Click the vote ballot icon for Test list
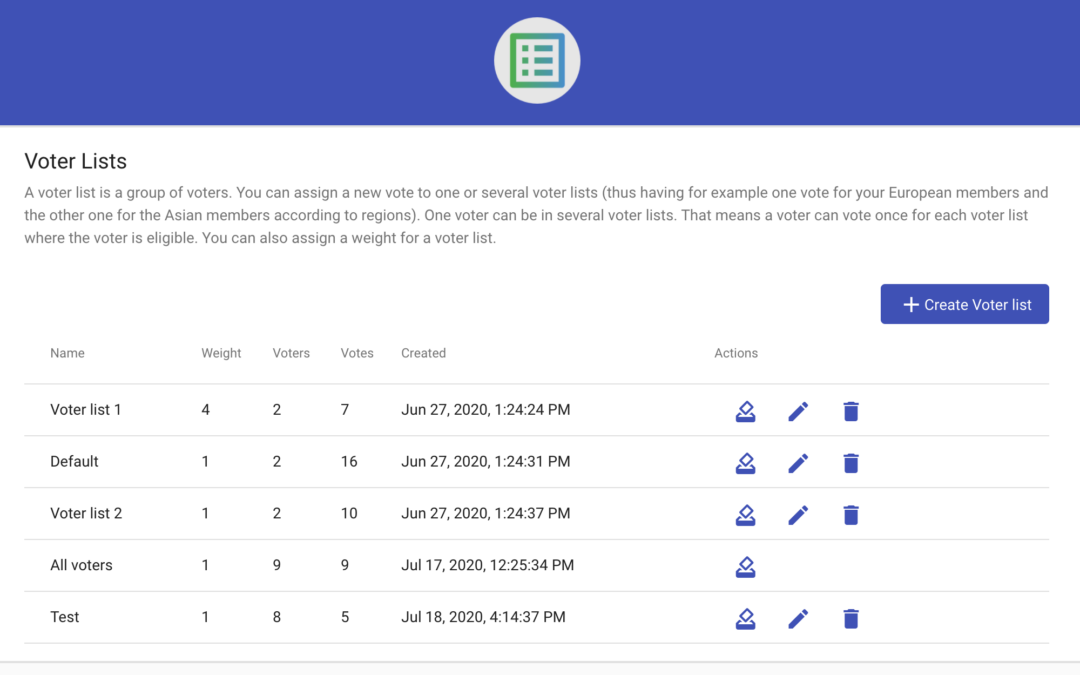 [x=745, y=619]
